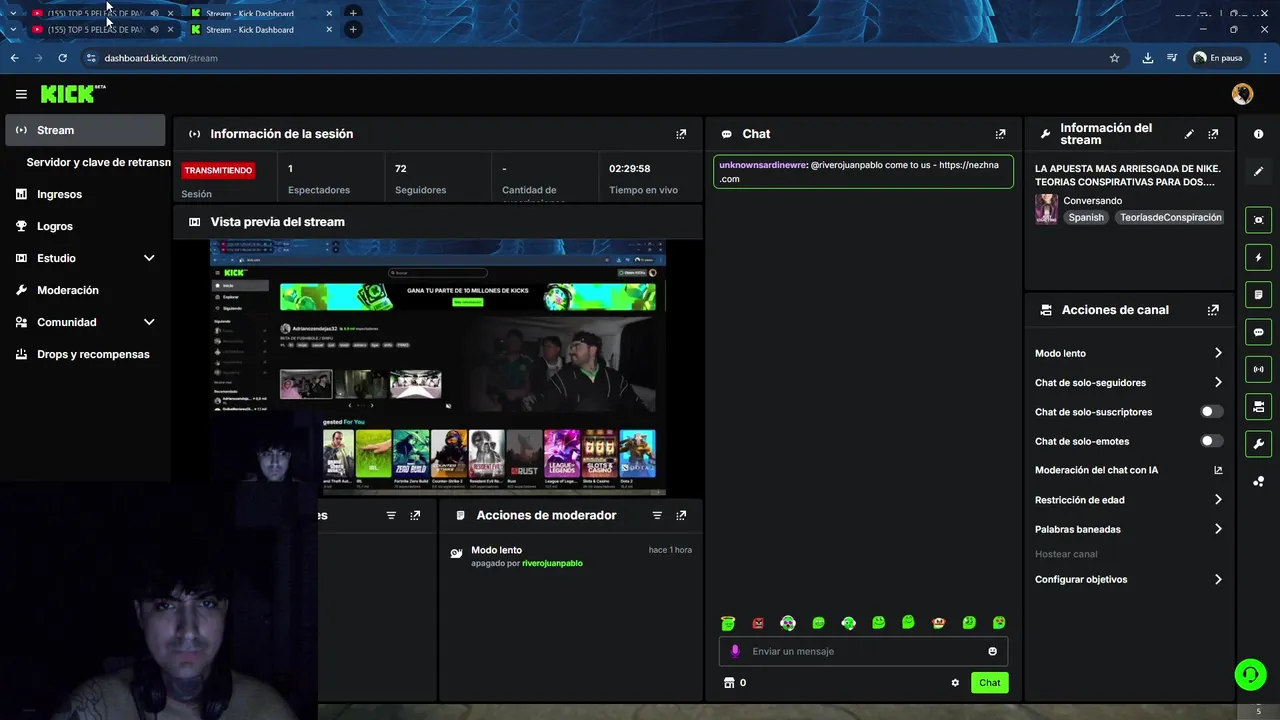Image resolution: width=1280 pixels, height=720 pixels.
Task: Send message with green Chat button
Action: click(x=989, y=683)
